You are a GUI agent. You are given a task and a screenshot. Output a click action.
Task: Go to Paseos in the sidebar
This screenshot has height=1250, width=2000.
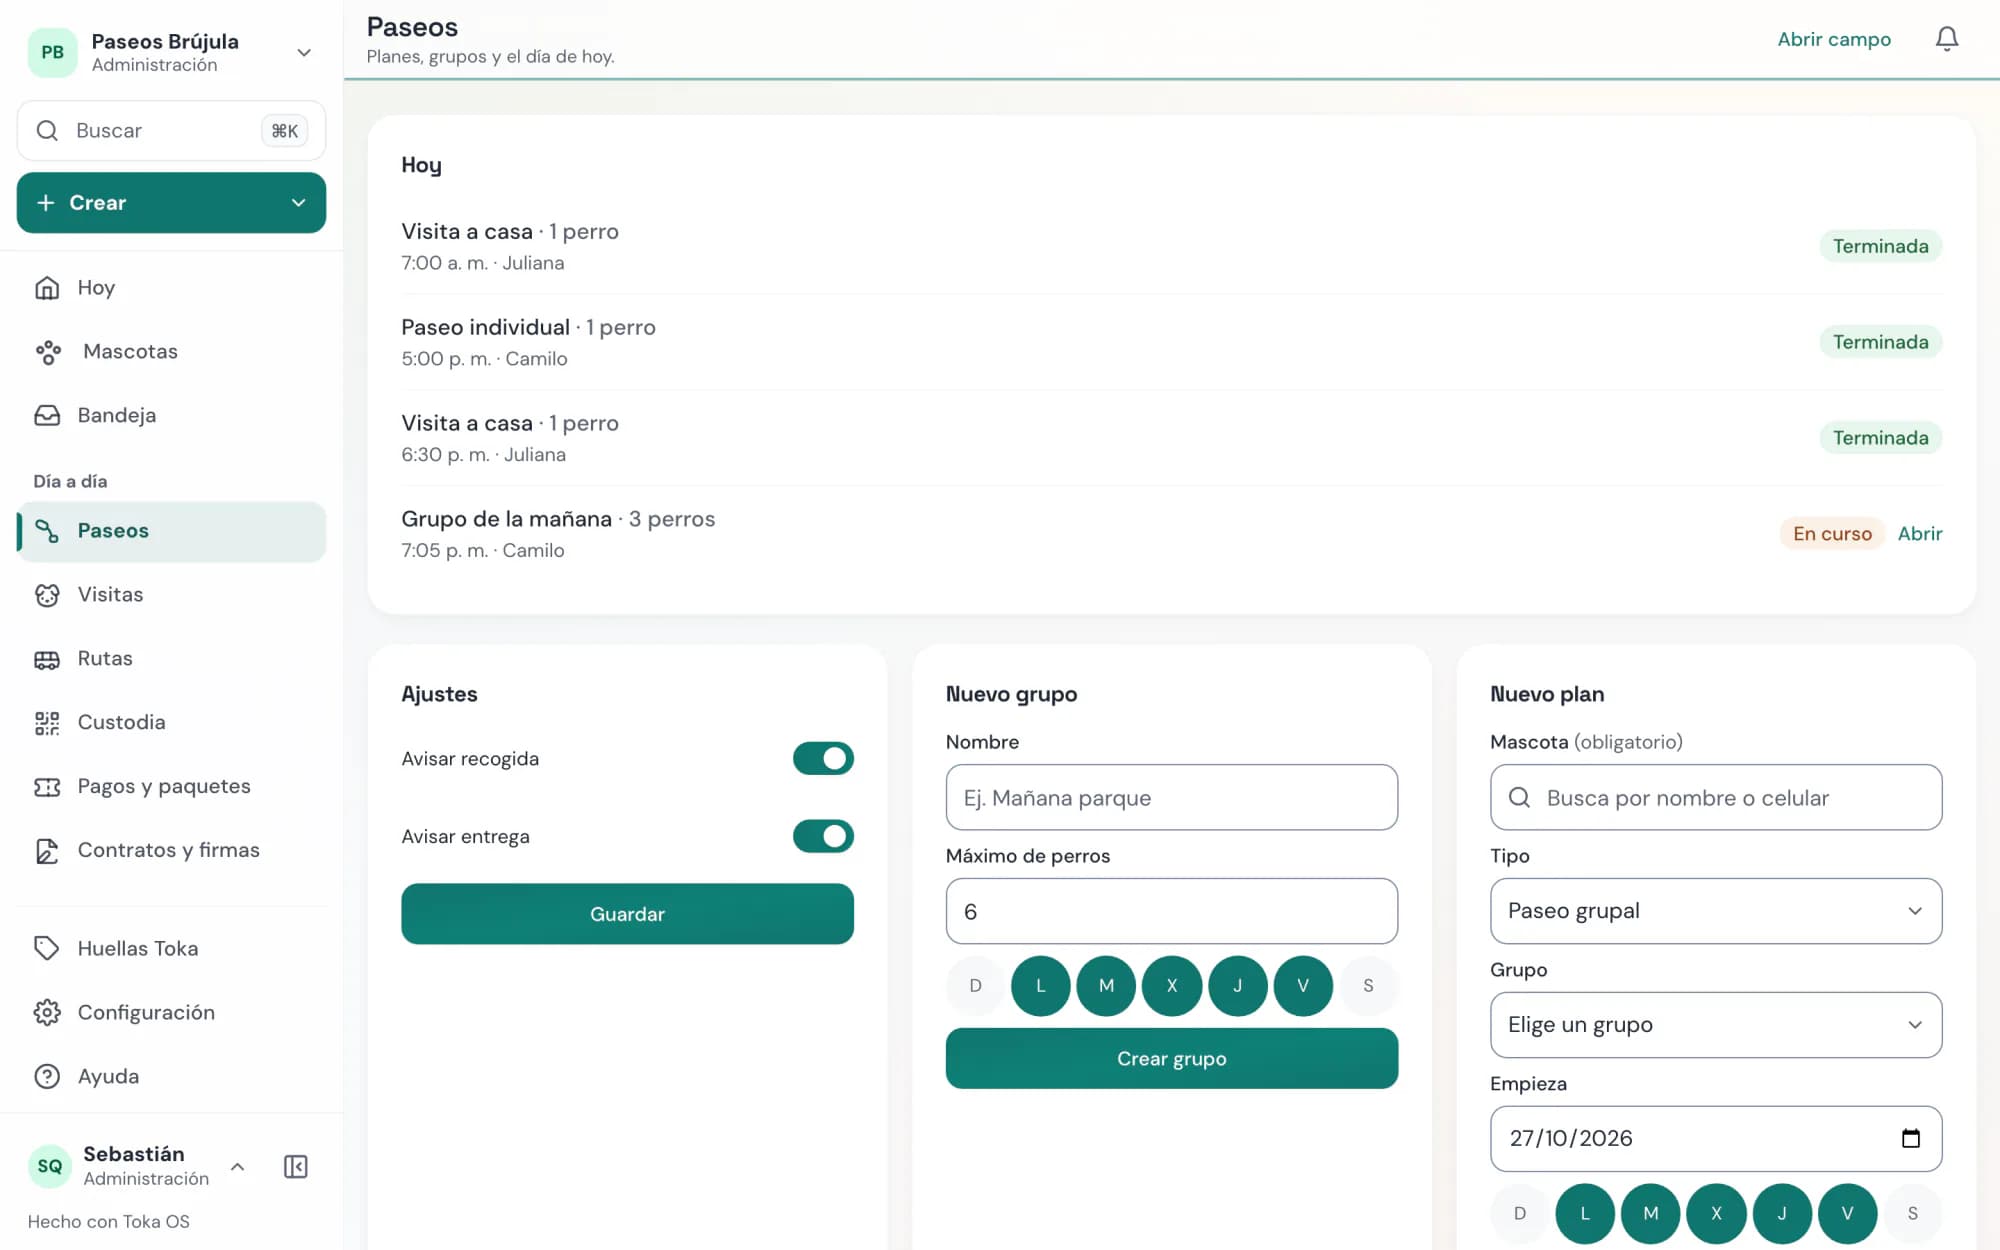tap(171, 531)
